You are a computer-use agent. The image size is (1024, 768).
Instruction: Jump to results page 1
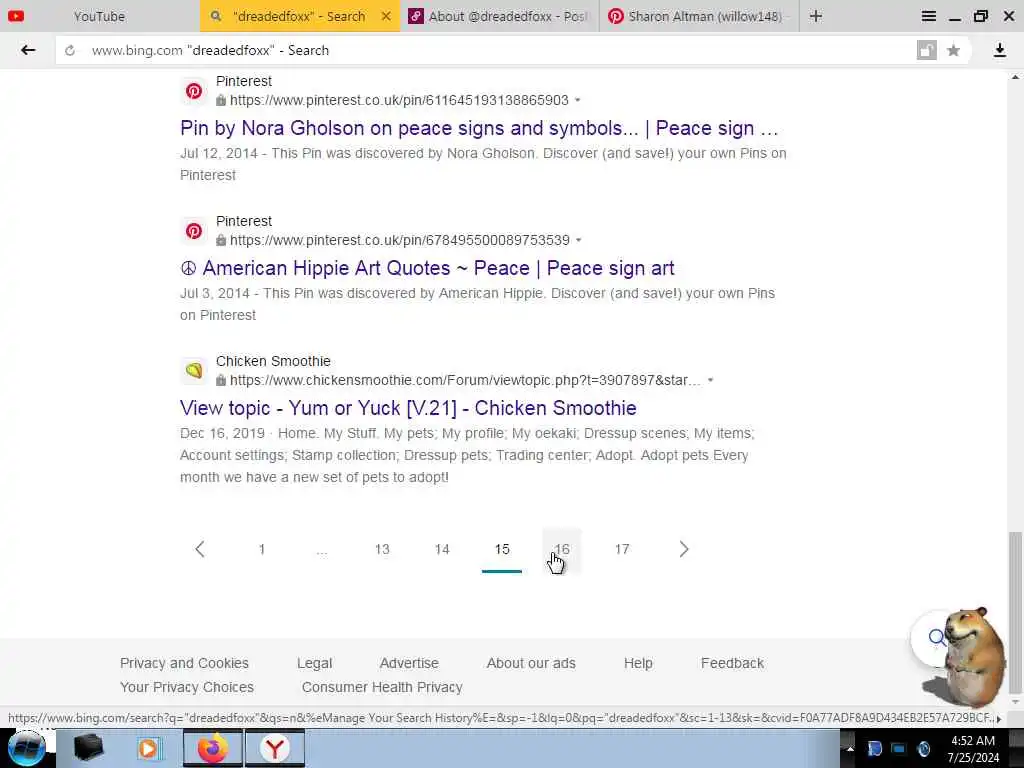262,549
